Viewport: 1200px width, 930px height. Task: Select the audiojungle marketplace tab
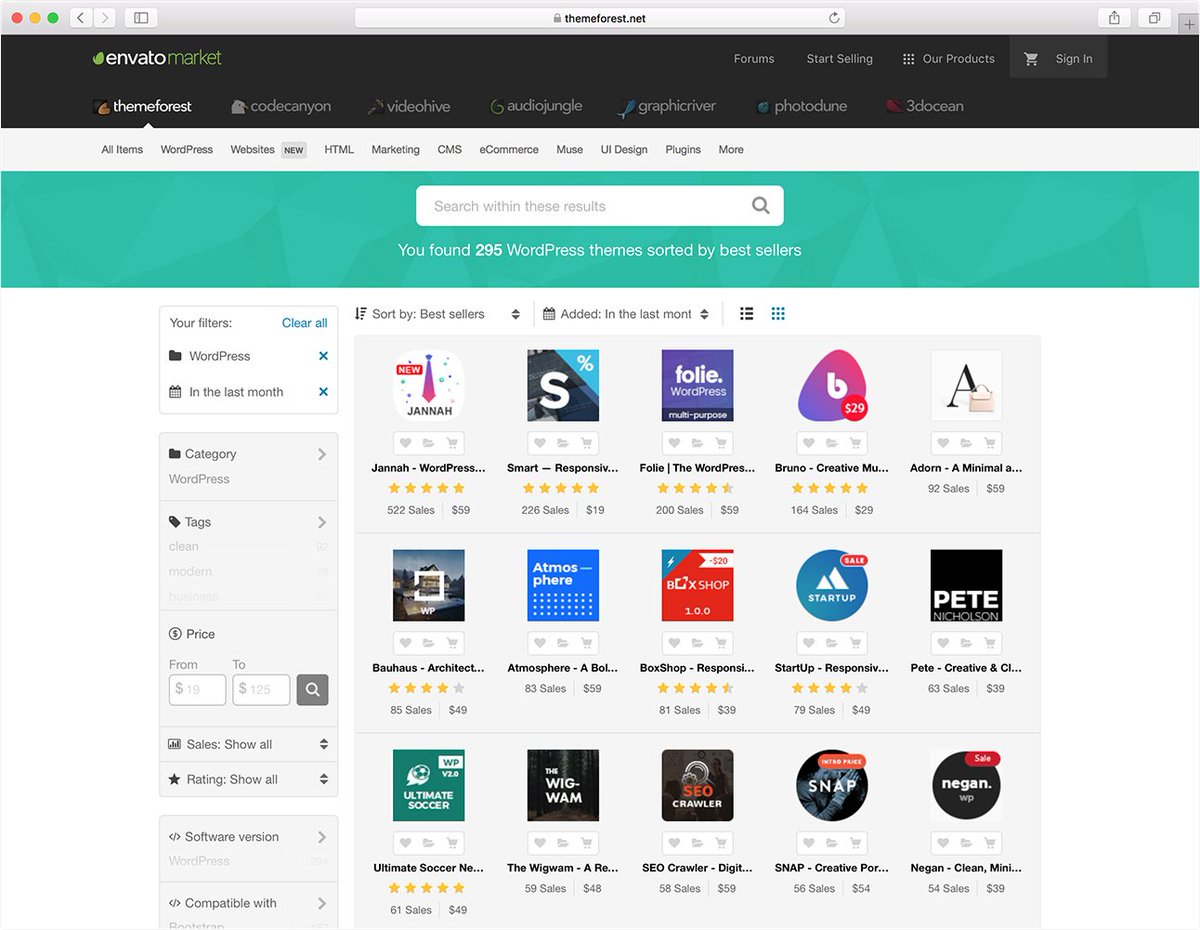tap(536, 106)
